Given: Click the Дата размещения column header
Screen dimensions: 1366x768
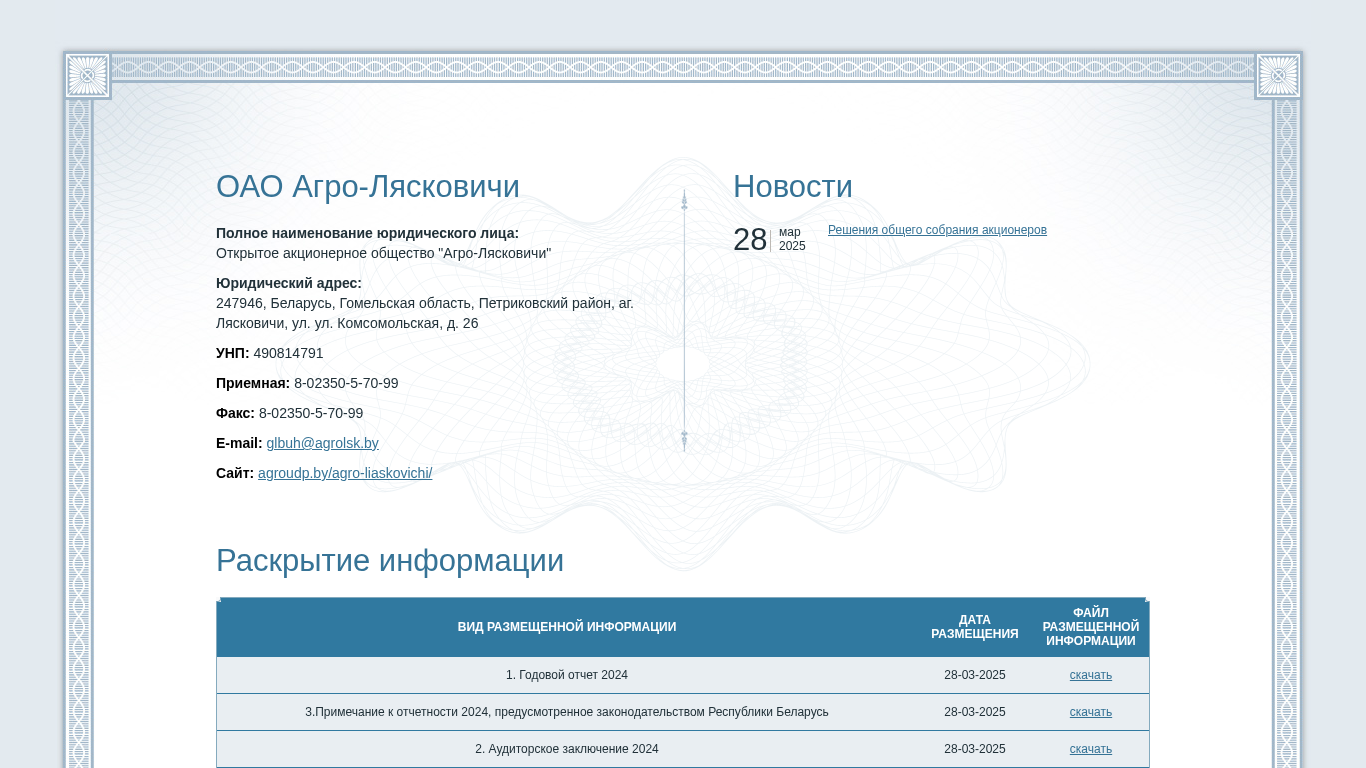Looking at the screenshot, I should [974, 627].
